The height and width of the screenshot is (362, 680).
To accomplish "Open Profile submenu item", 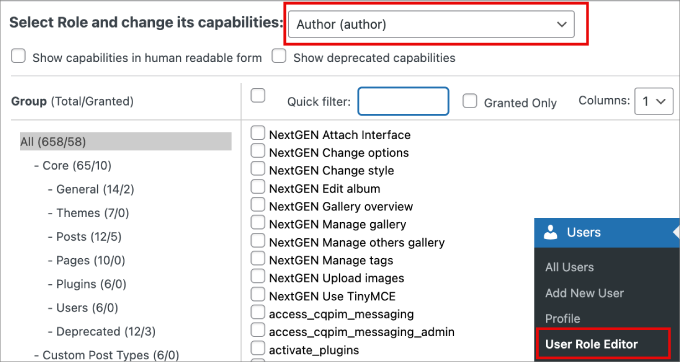I will click(562, 319).
